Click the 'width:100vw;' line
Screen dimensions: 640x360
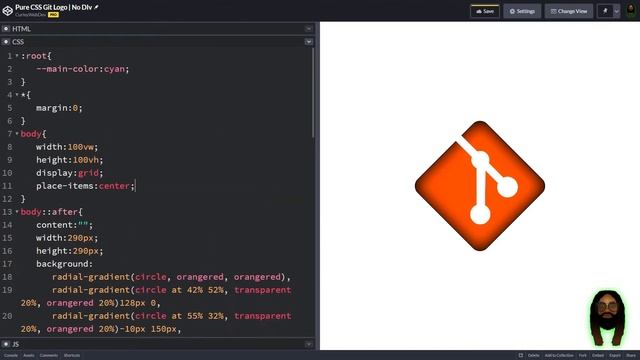[x=67, y=147]
